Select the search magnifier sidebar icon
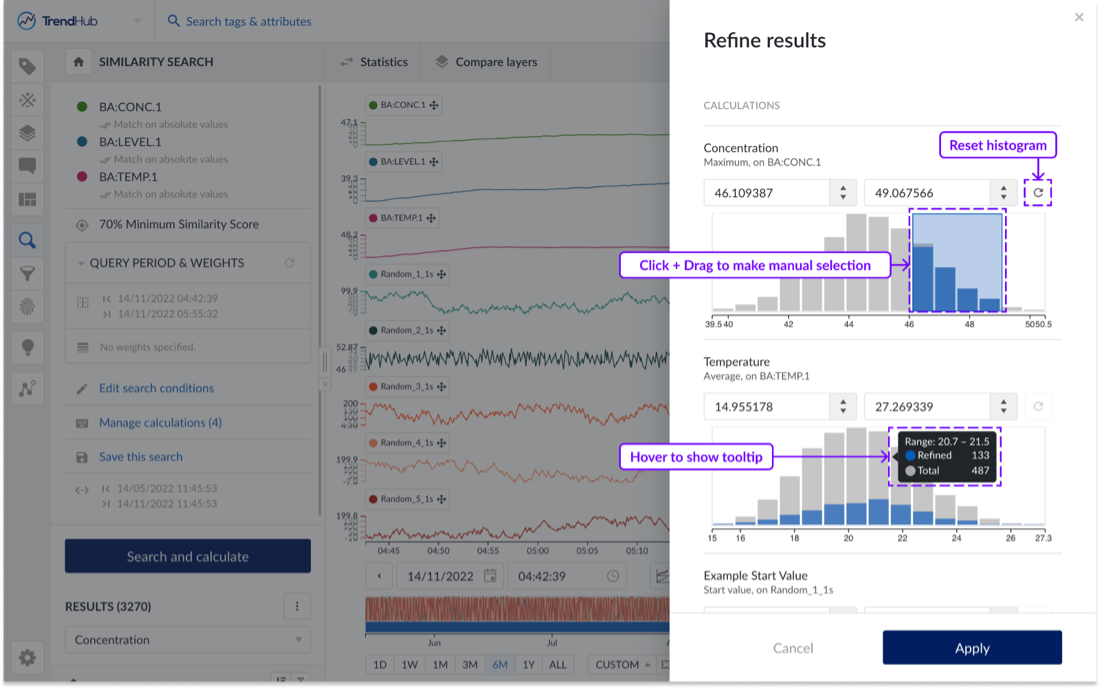 pyautogui.click(x=27, y=240)
